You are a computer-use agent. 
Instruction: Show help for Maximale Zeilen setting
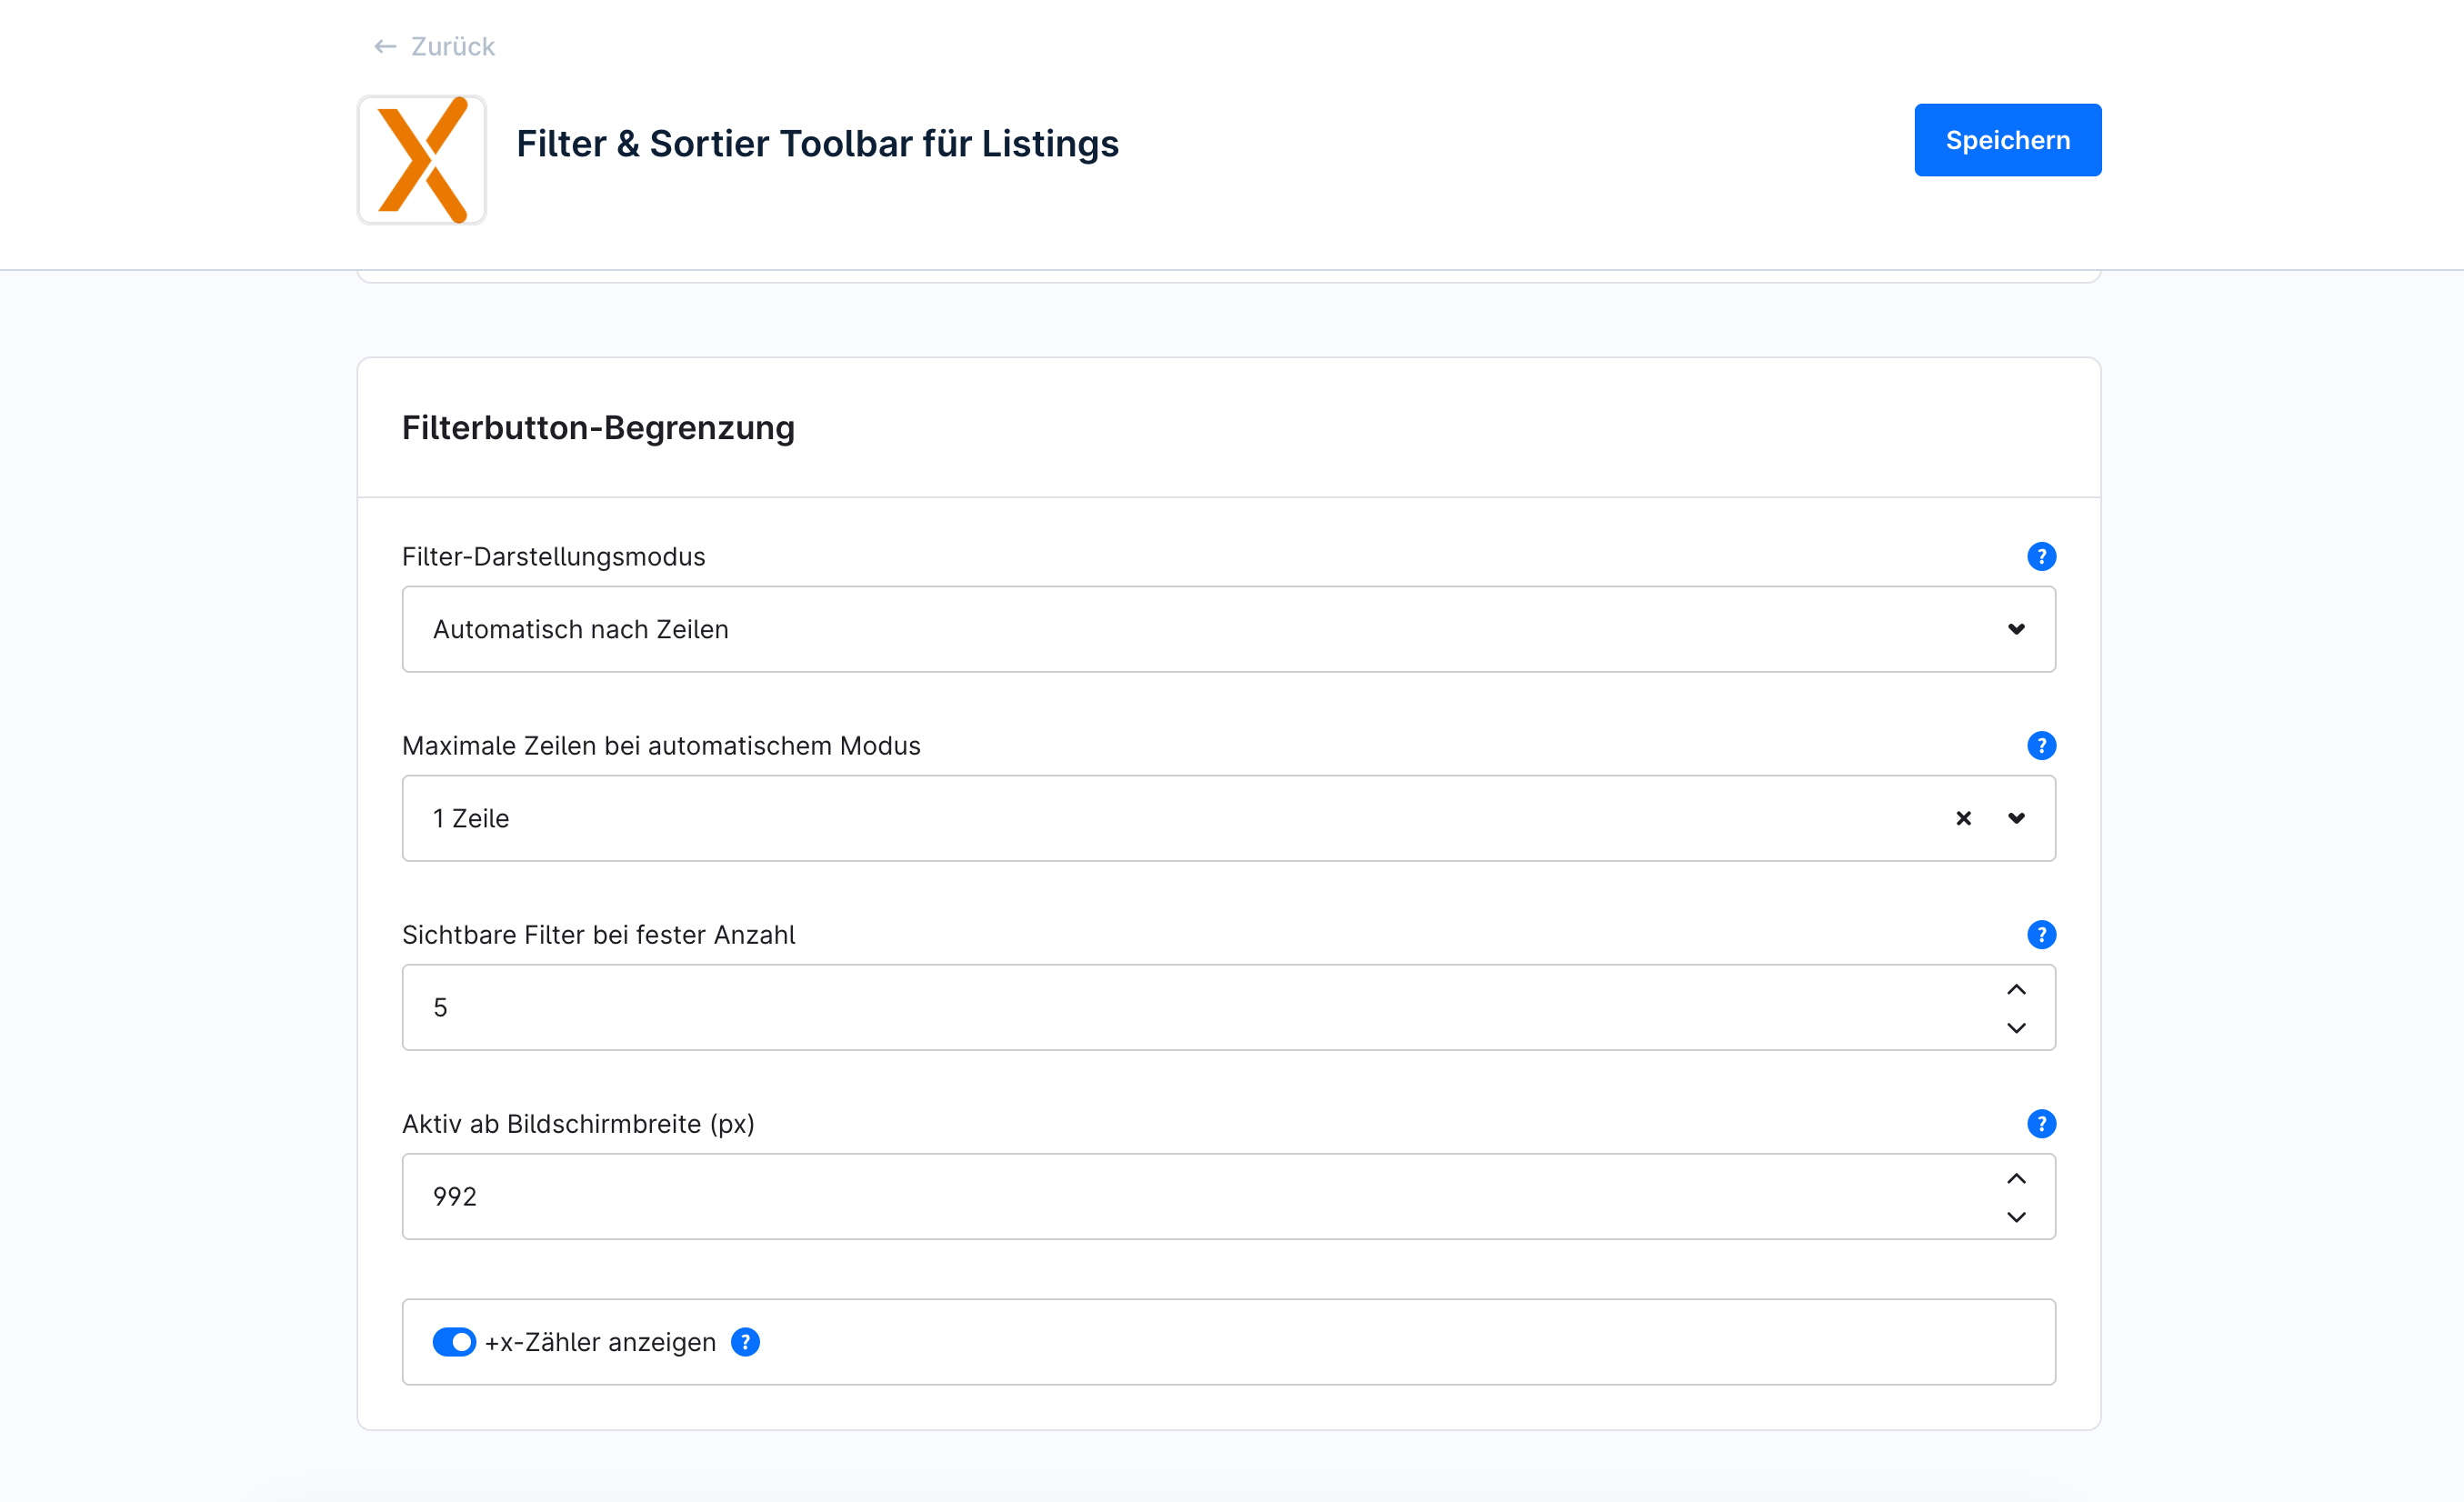click(2041, 745)
